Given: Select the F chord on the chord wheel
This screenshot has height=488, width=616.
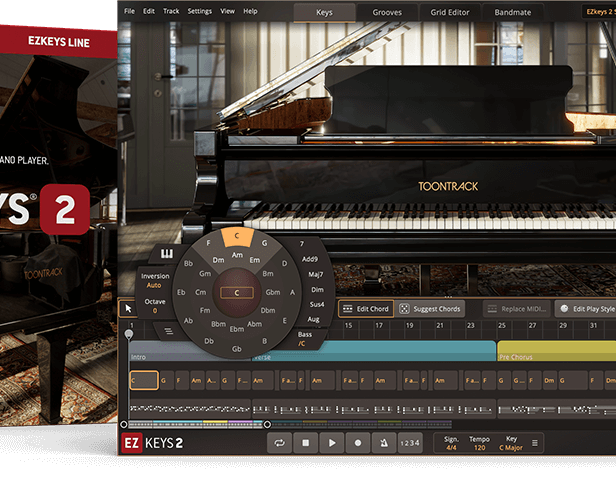Looking at the screenshot, I should [208, 243].
